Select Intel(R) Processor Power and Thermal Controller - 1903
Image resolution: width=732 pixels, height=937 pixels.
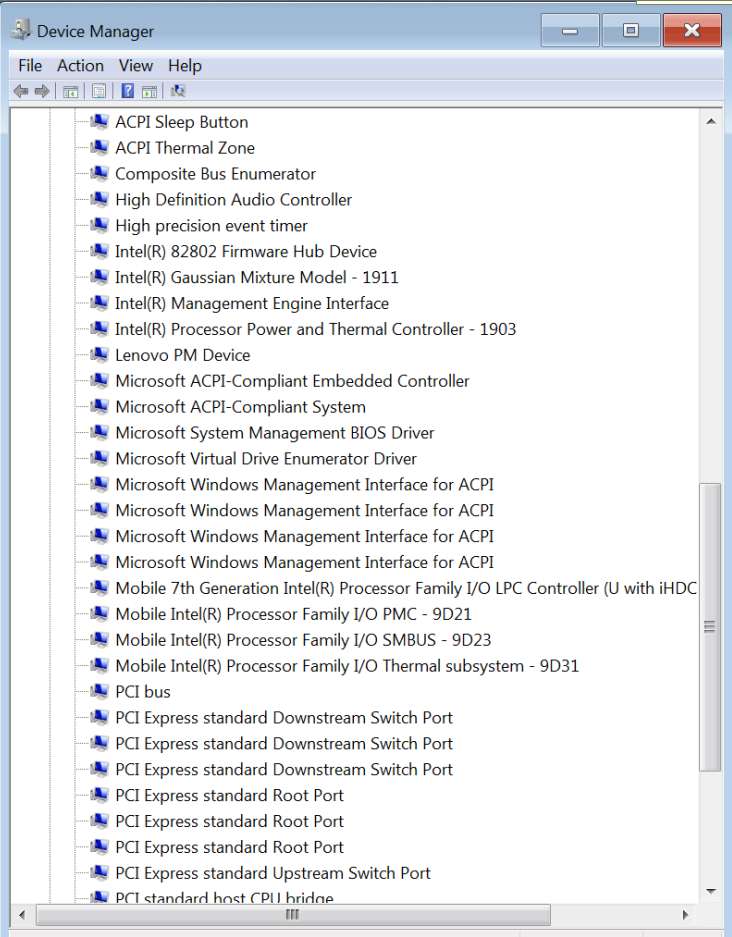316,329
